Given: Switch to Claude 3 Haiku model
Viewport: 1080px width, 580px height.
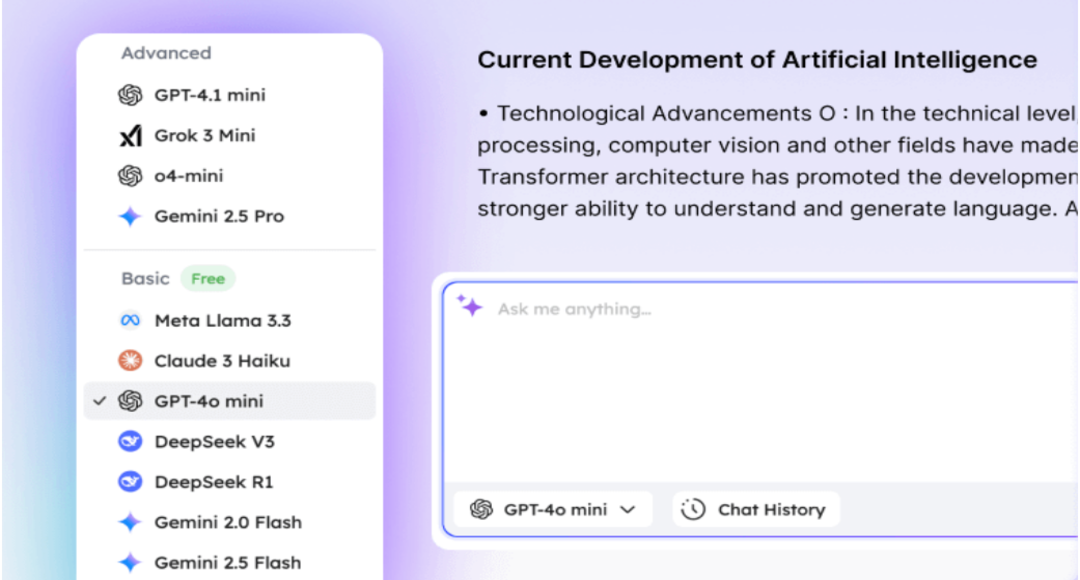Looking at the screenshot, I should [x=221, y=361].
